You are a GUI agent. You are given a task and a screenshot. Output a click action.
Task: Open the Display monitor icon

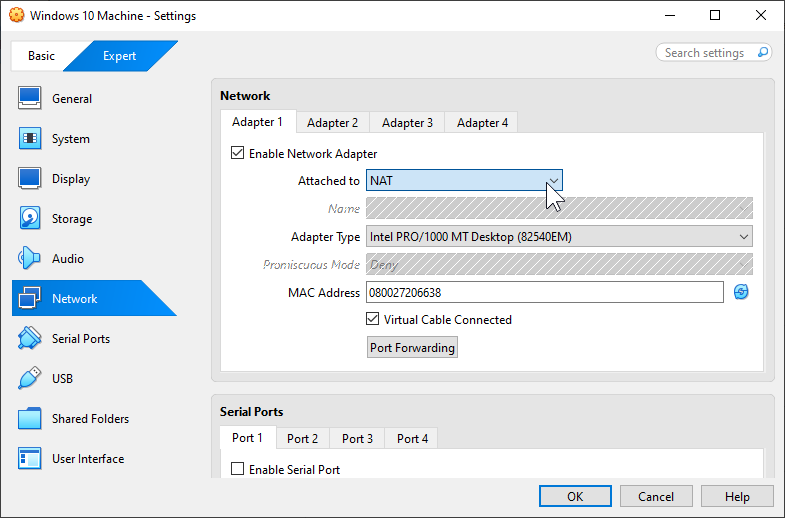click(x=30, y=178)
